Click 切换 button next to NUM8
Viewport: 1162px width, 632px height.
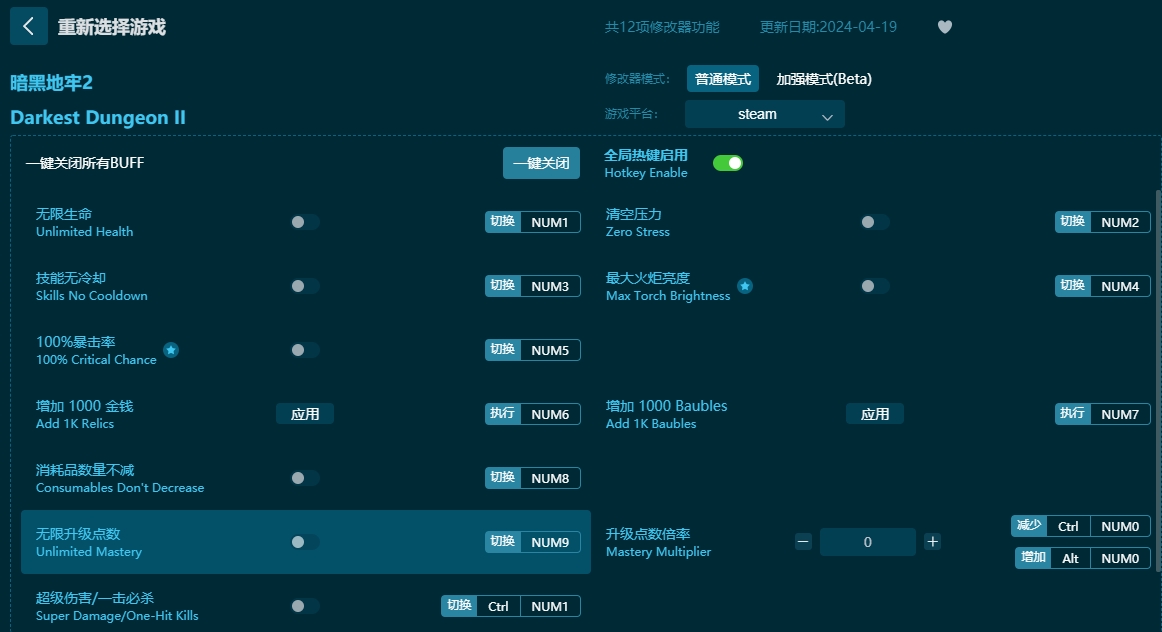coord(502,478)
